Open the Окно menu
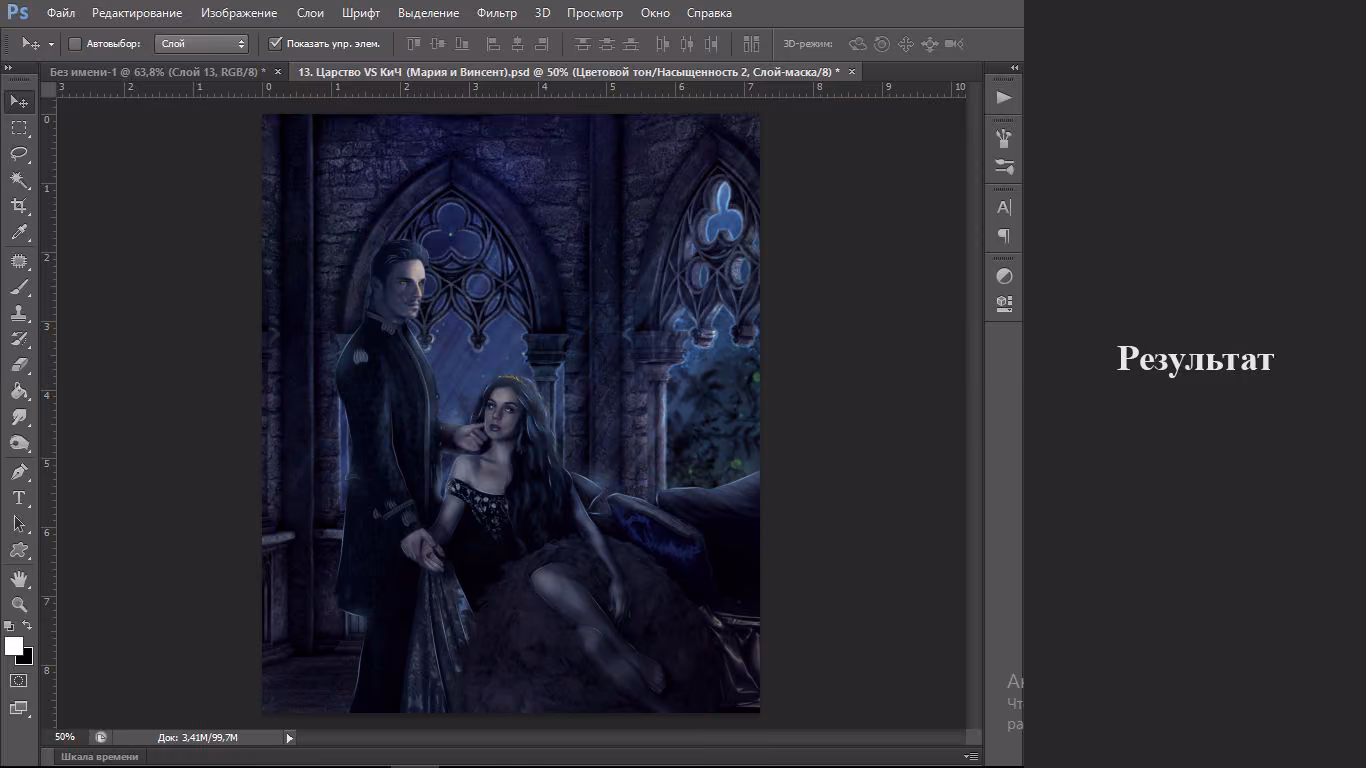This screenshot has width=1366, height=768. pyautogui.click(x=655, y=13)
